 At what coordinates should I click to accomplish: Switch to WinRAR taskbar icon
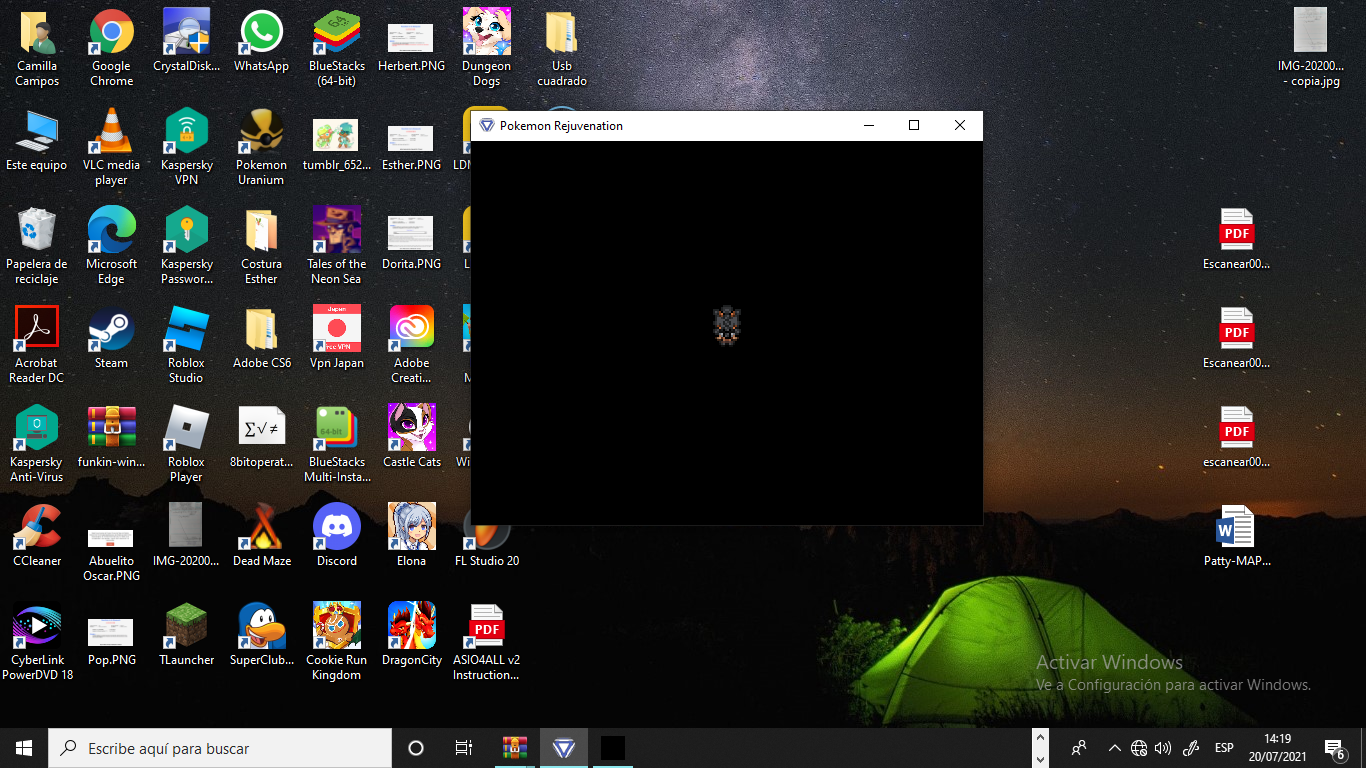coord(515,748)
